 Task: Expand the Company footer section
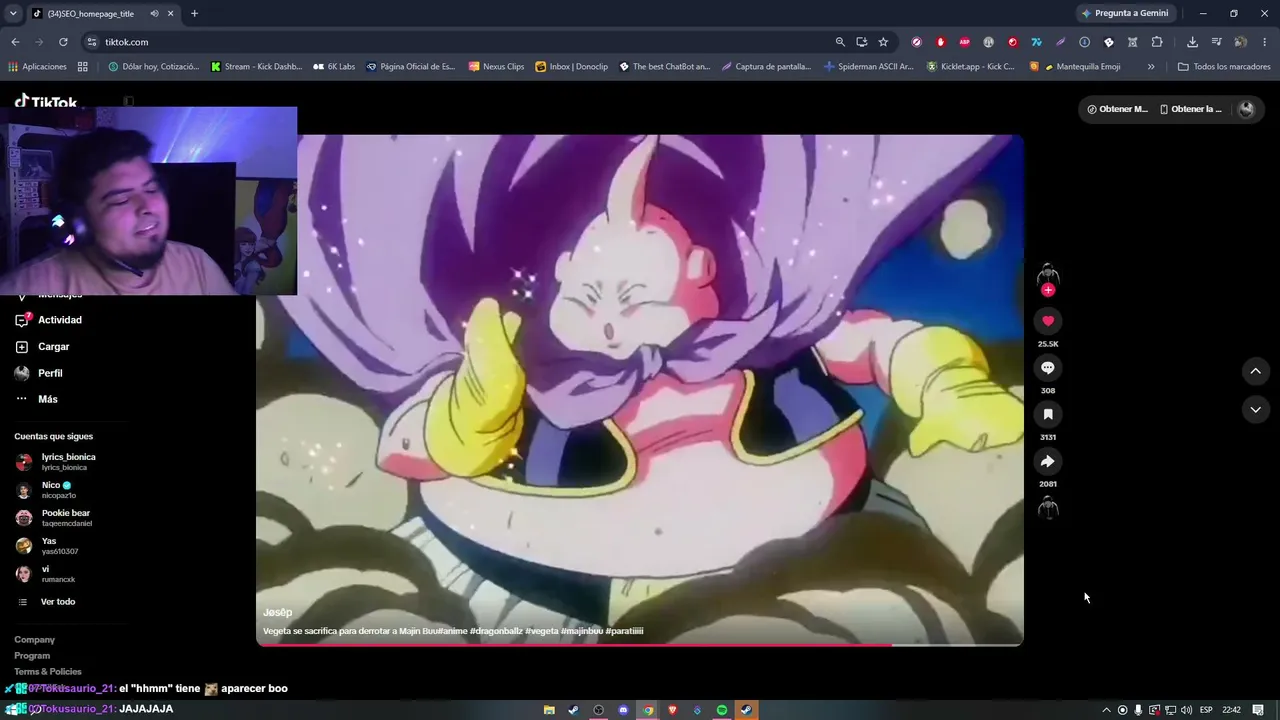tap(35, 640)
